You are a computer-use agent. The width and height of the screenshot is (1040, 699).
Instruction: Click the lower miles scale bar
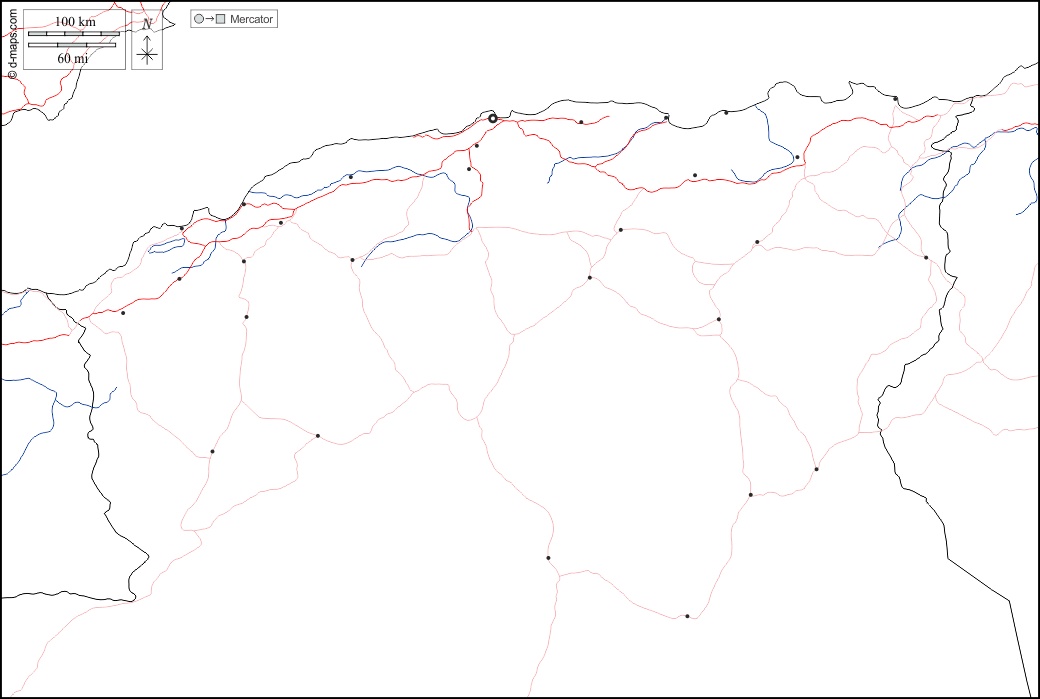[x=72, y=46]
